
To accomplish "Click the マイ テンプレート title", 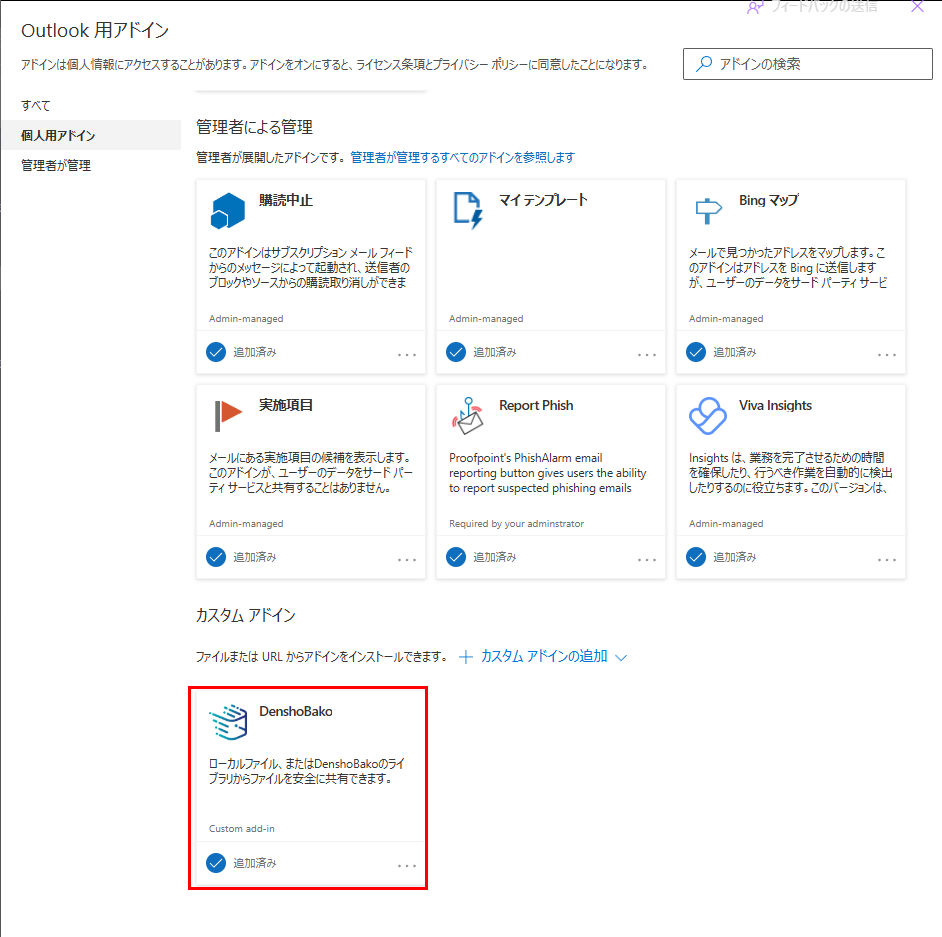I will click(543, 200).
